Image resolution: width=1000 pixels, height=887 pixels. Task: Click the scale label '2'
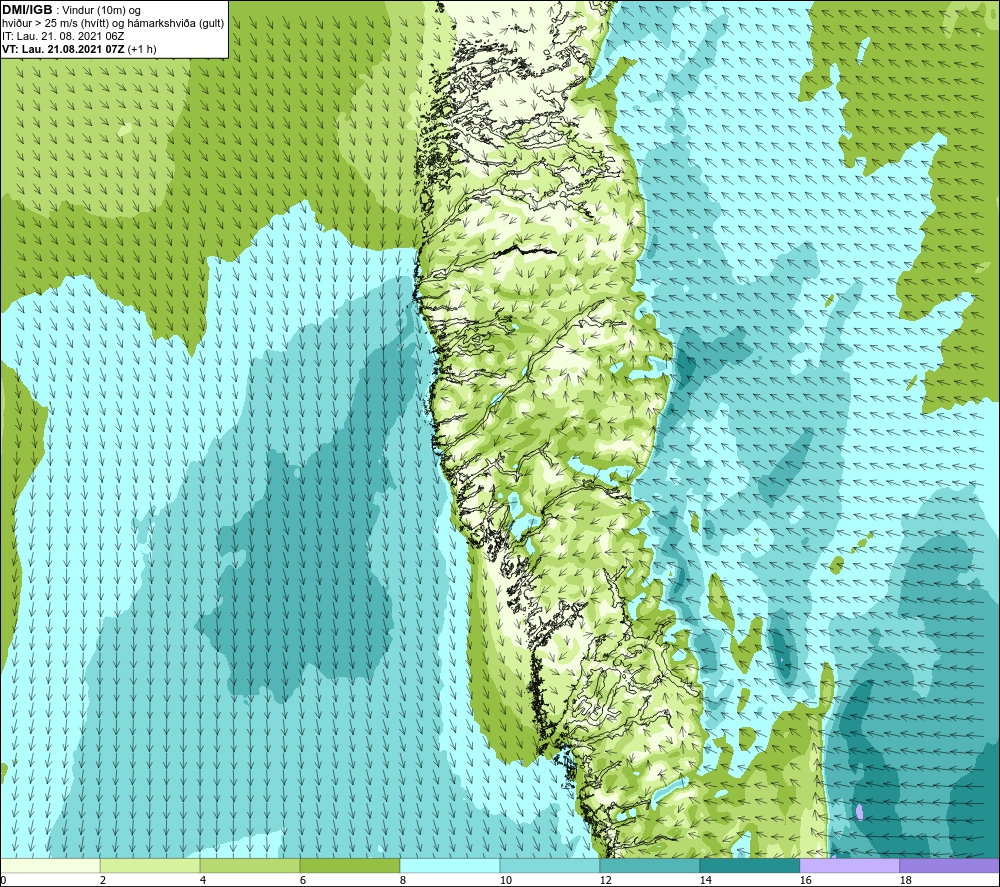pyautogui.click(x=103, y=881)
